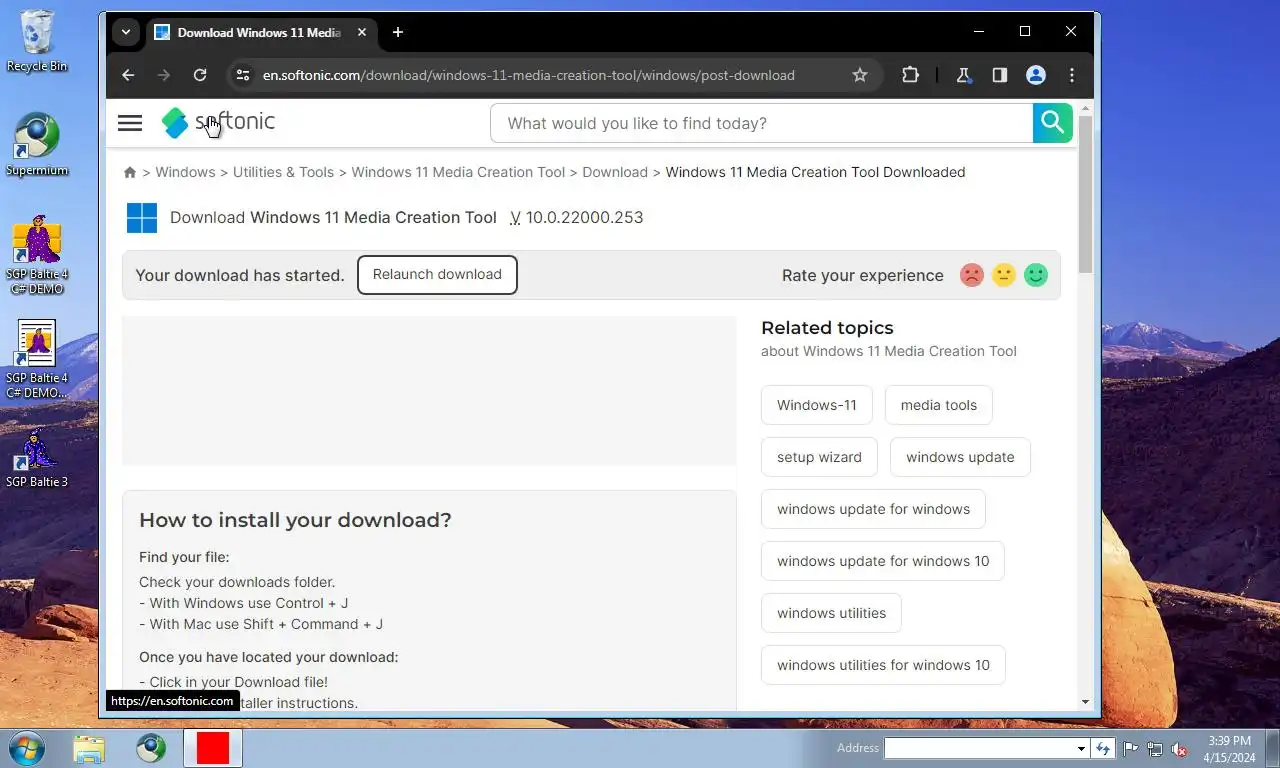1280x768 pixels.
Task: Click the page vertical scrollbar
Action: click(1086, 195)
